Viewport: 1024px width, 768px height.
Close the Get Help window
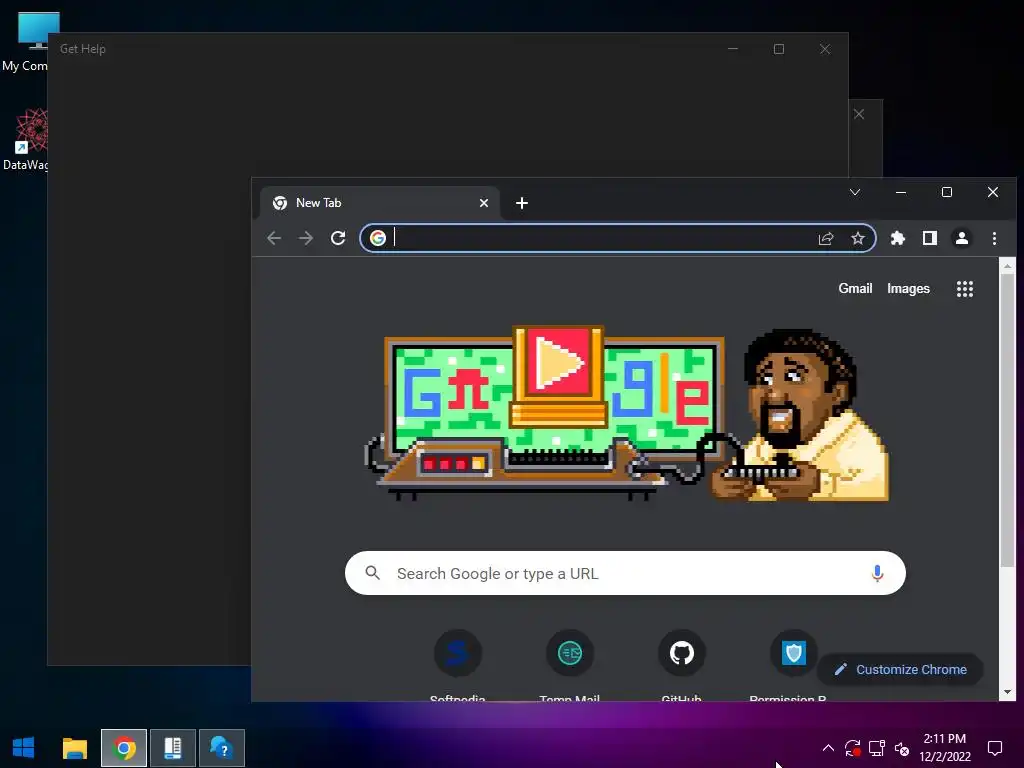[x=825, y=49]
